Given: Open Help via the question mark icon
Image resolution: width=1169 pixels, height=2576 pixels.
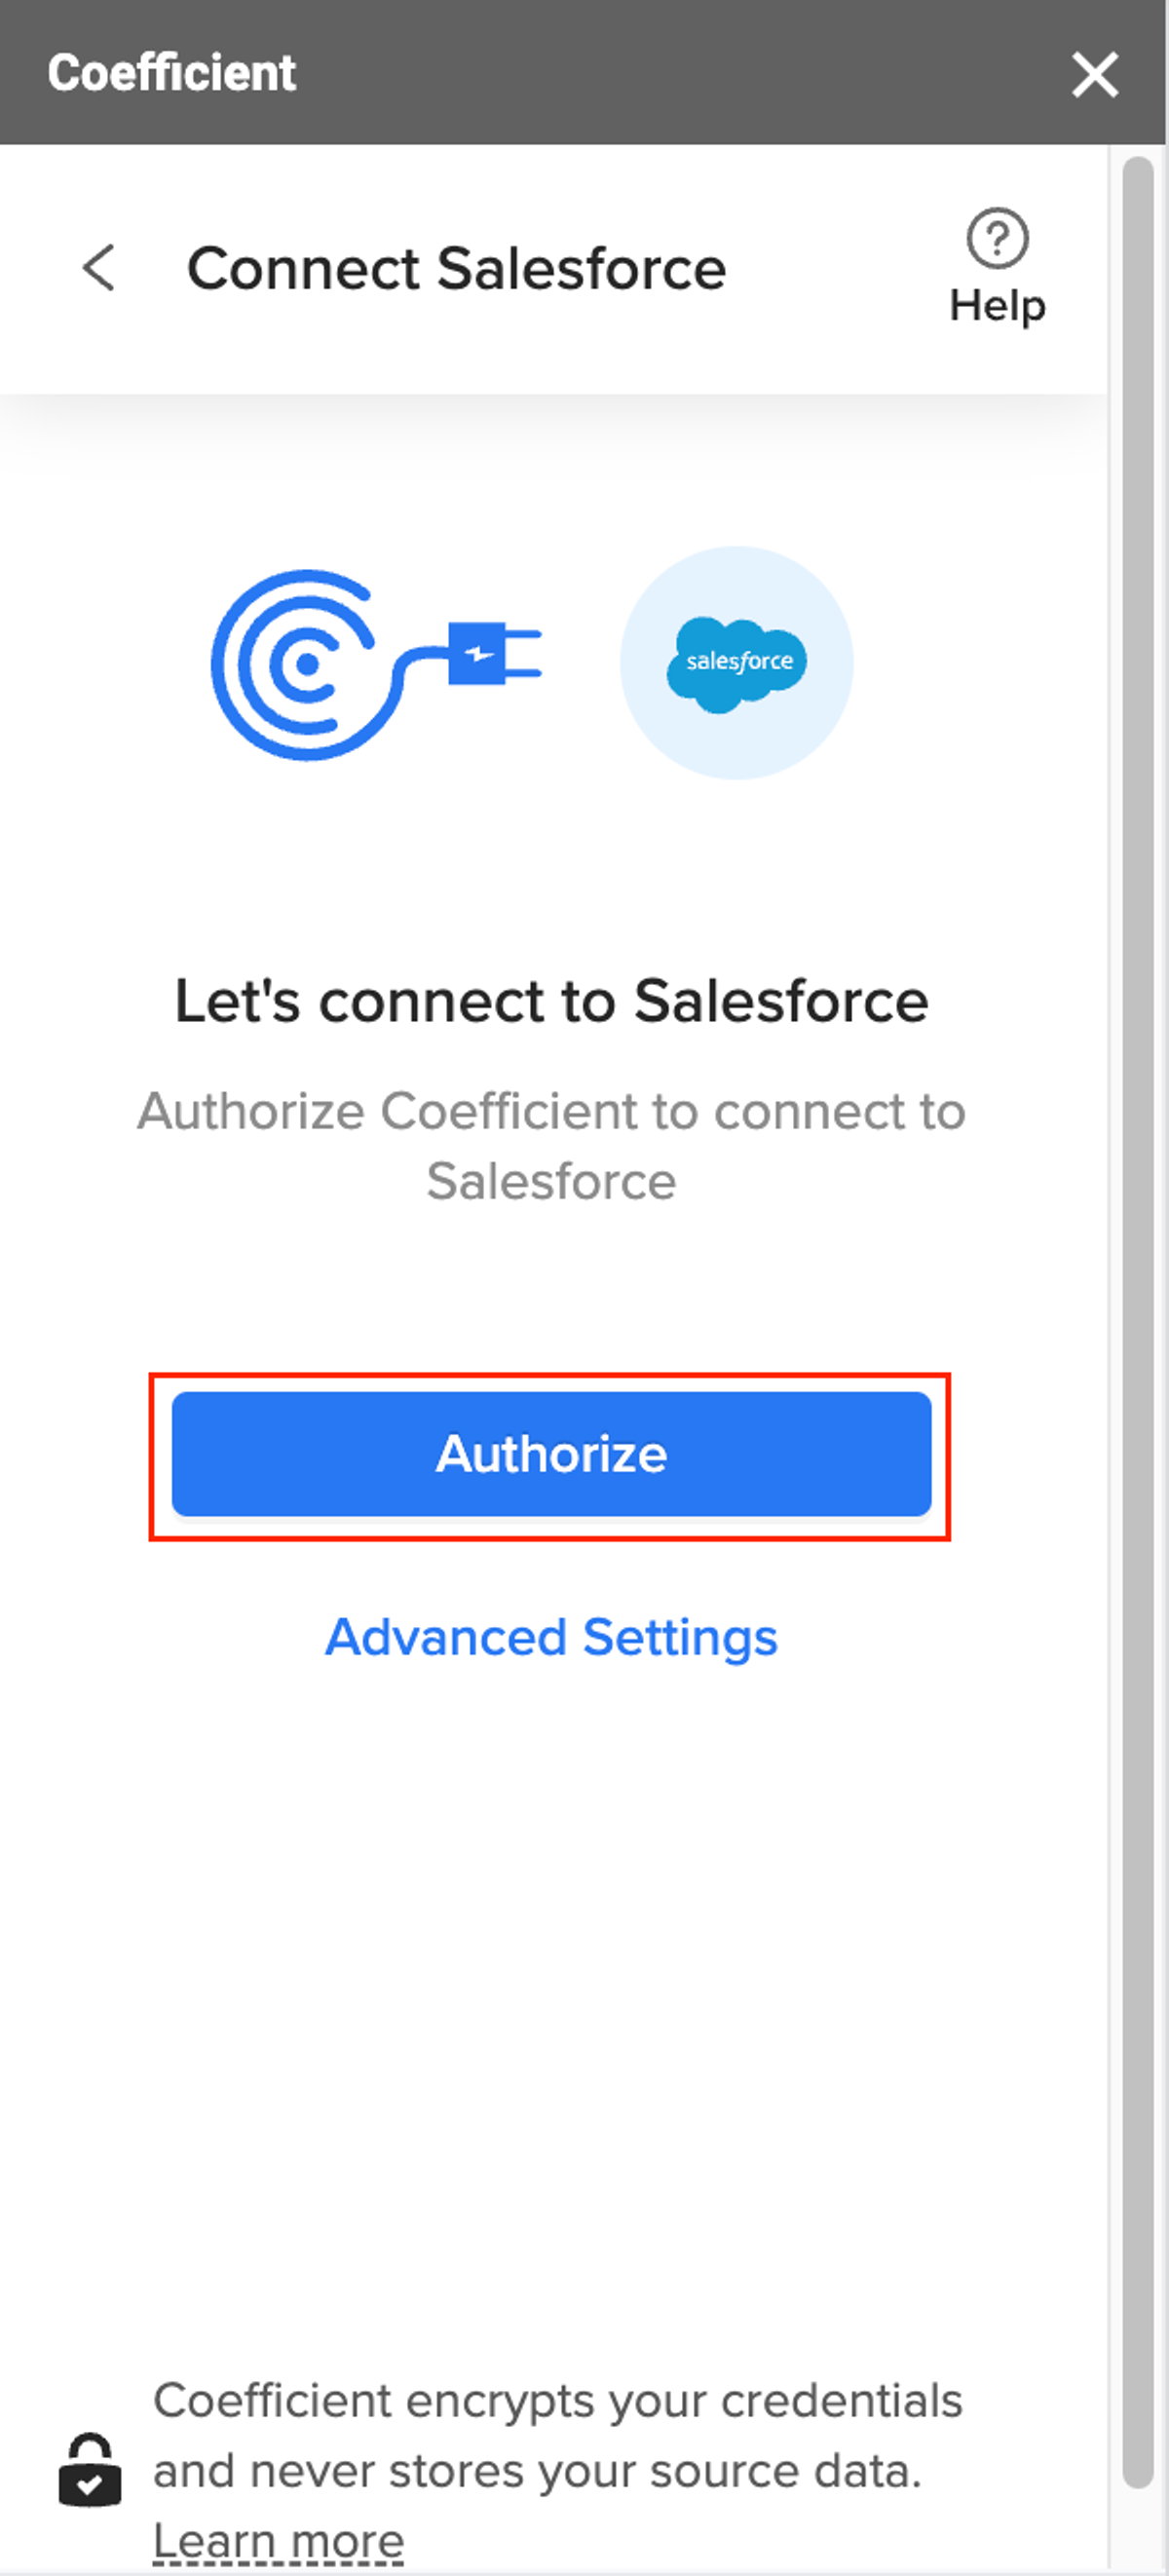Looking at the screenshot, I should pos(997,238).
